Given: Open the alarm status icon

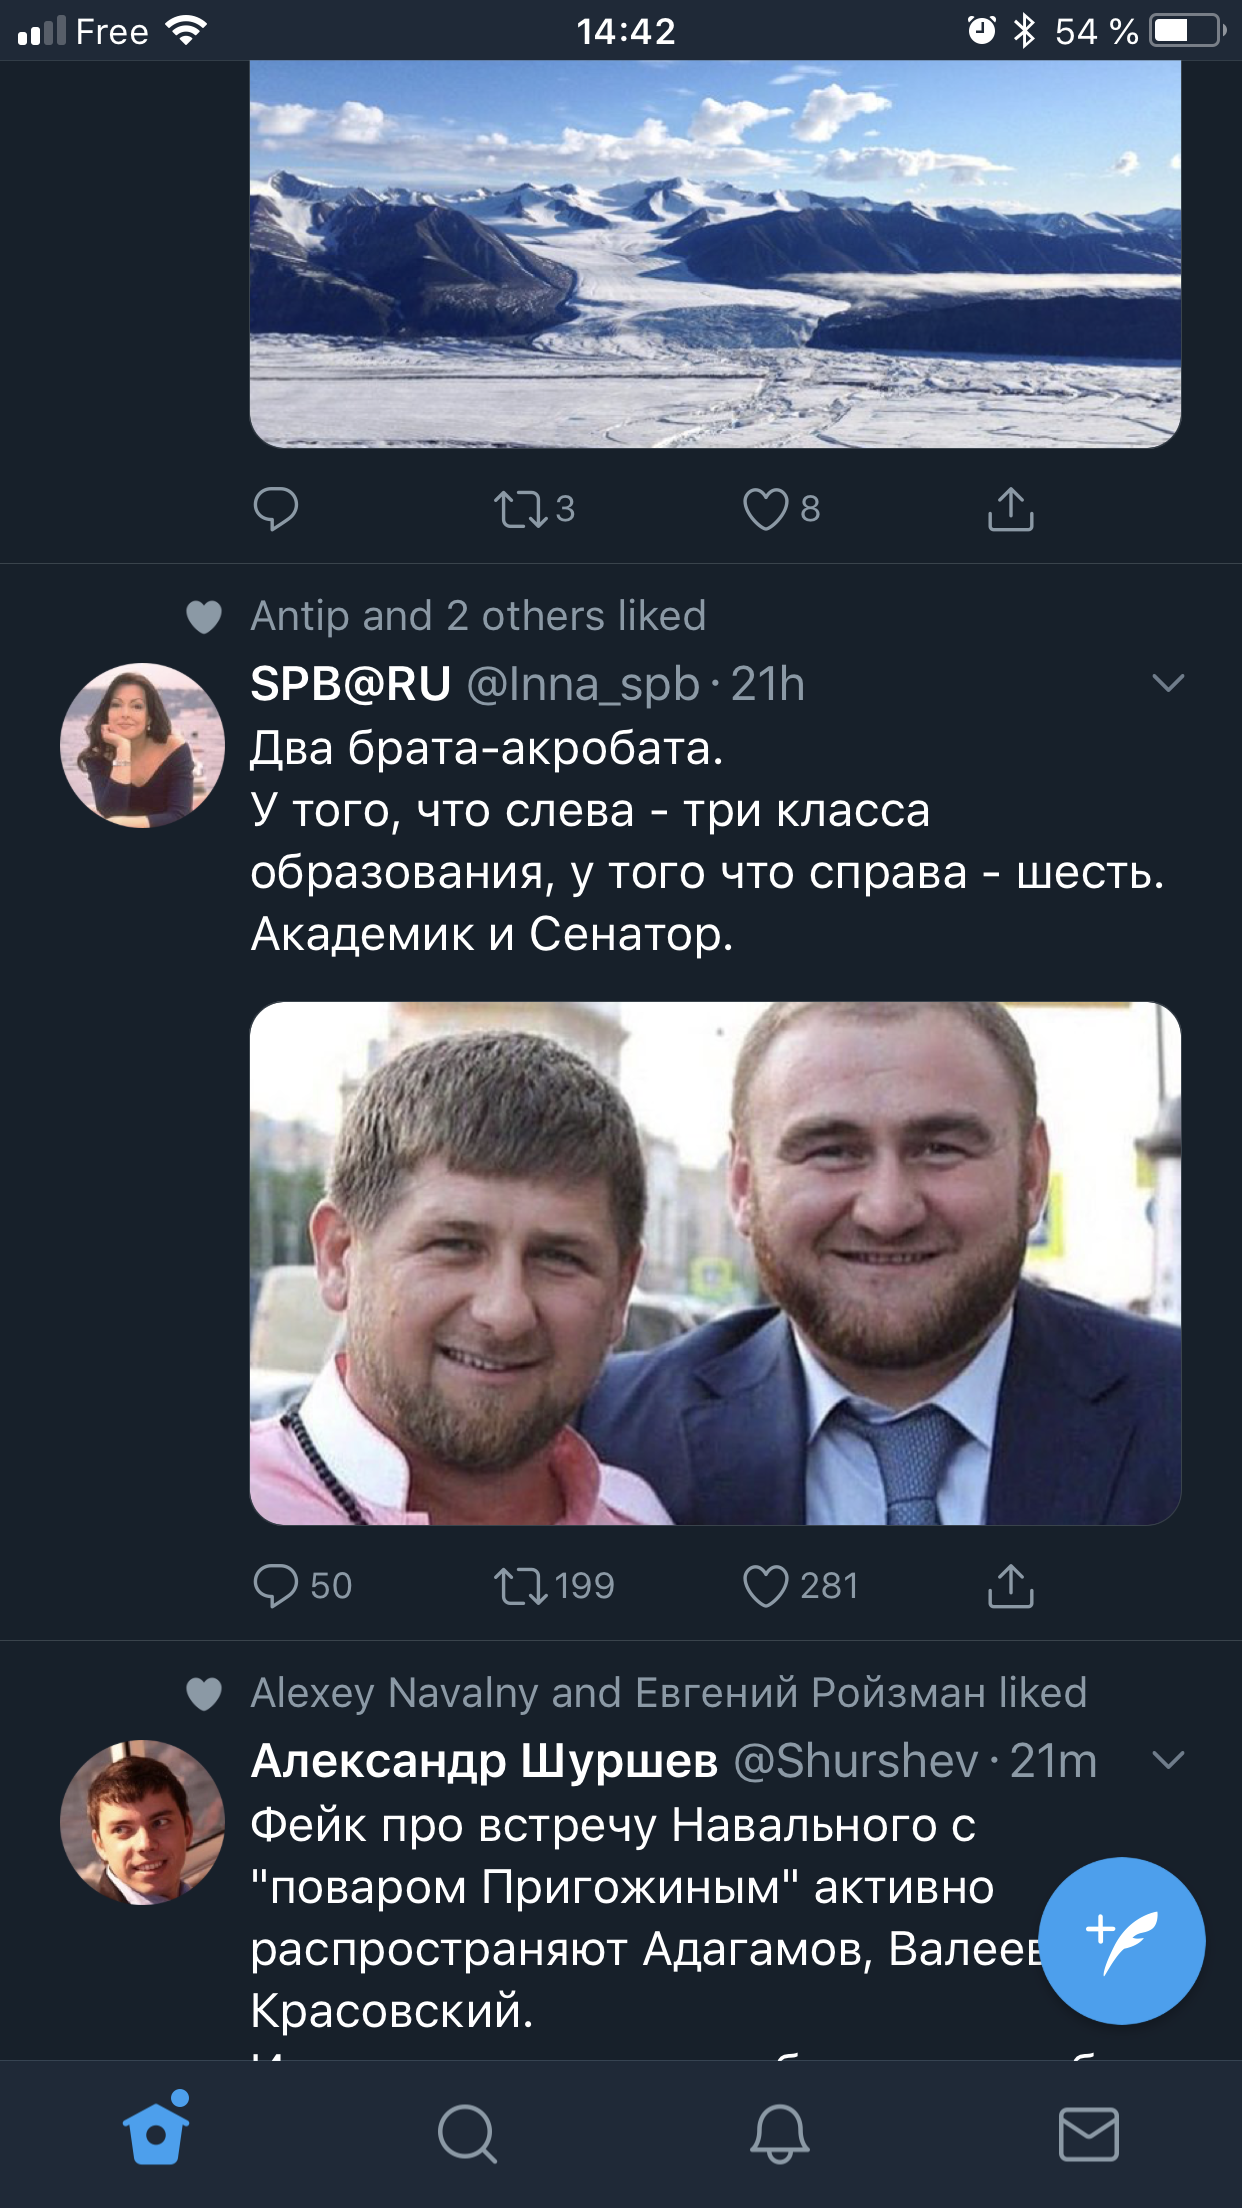Looking at the screenshot, I should click(981, 31).
